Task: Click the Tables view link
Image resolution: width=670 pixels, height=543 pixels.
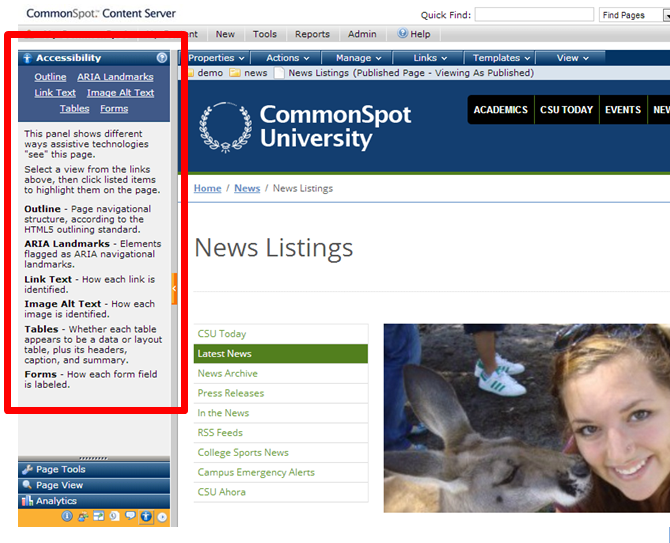Action: (74, 109)
